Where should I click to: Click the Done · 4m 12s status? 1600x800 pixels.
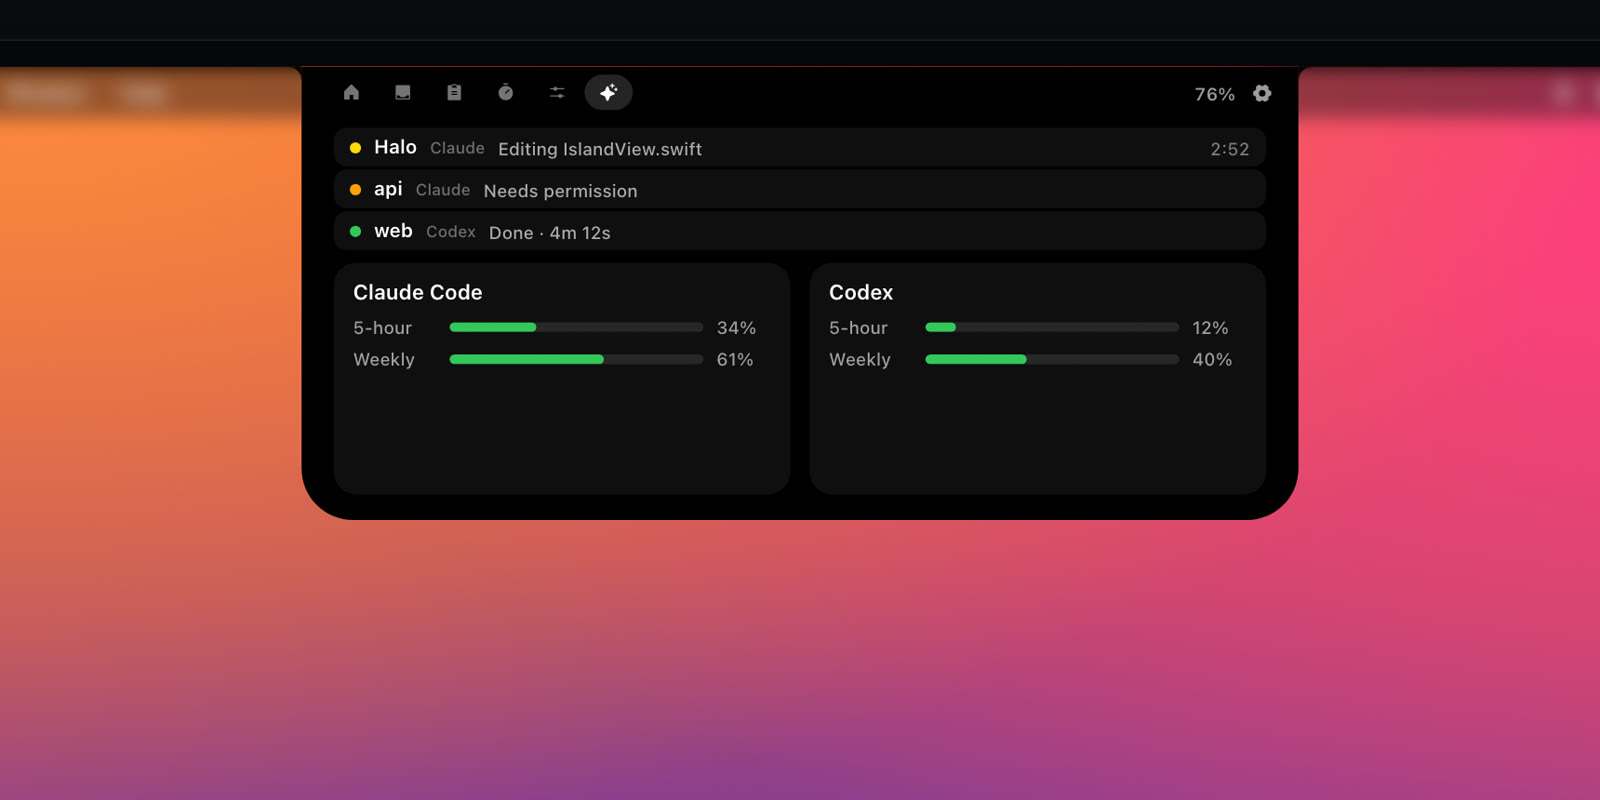point(549,233)
